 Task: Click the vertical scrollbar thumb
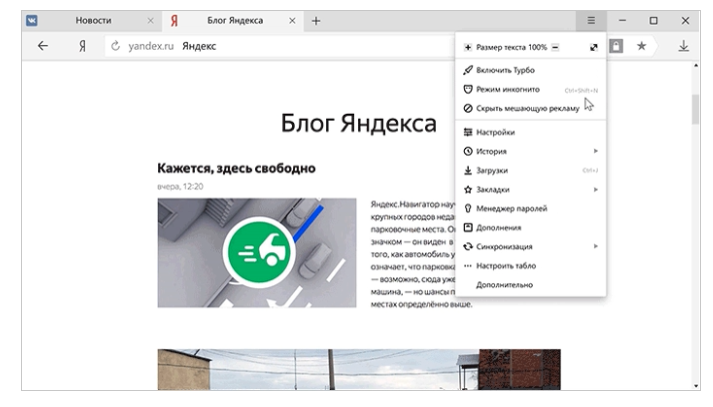pyautogui.click(x=696, y=109)
